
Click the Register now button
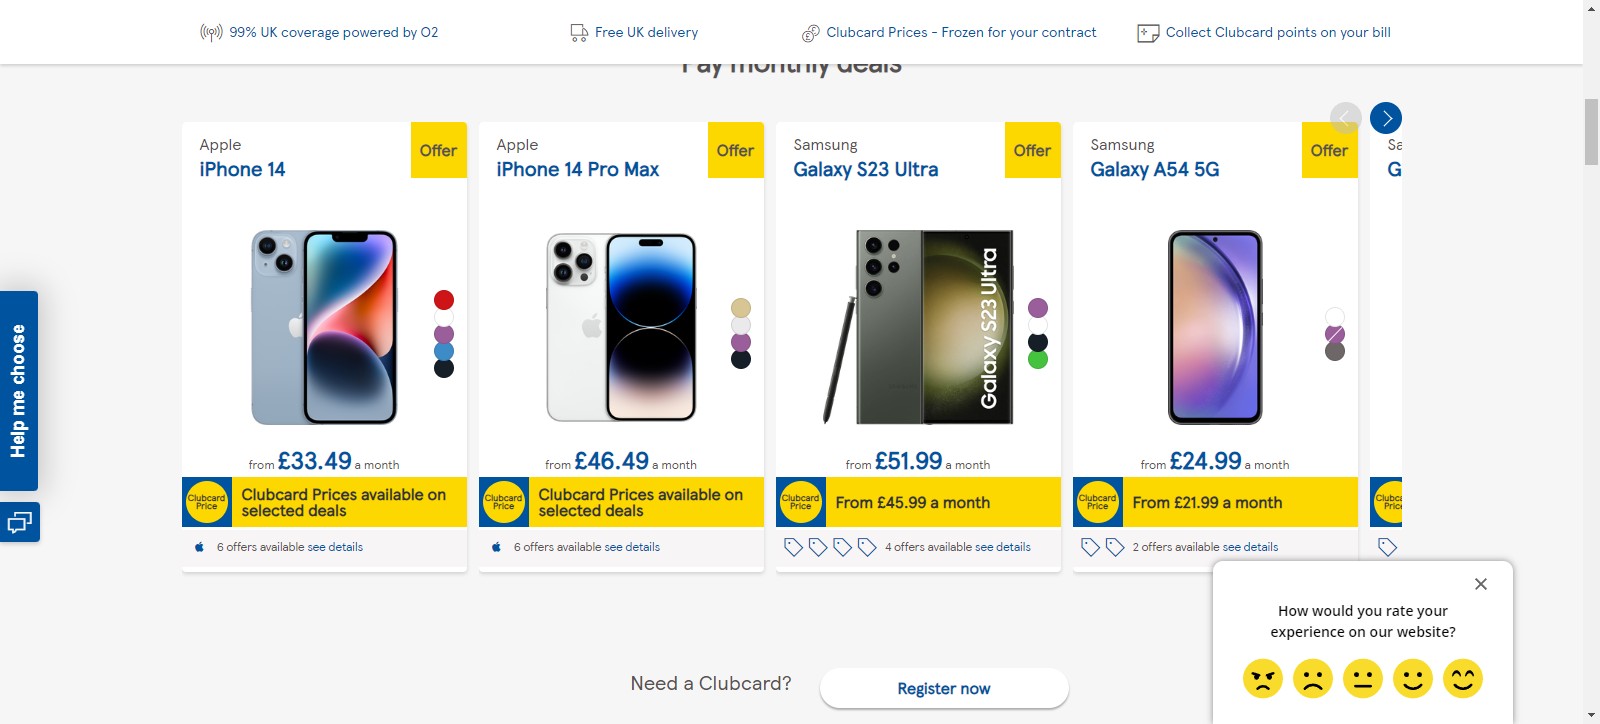point(944,688)
